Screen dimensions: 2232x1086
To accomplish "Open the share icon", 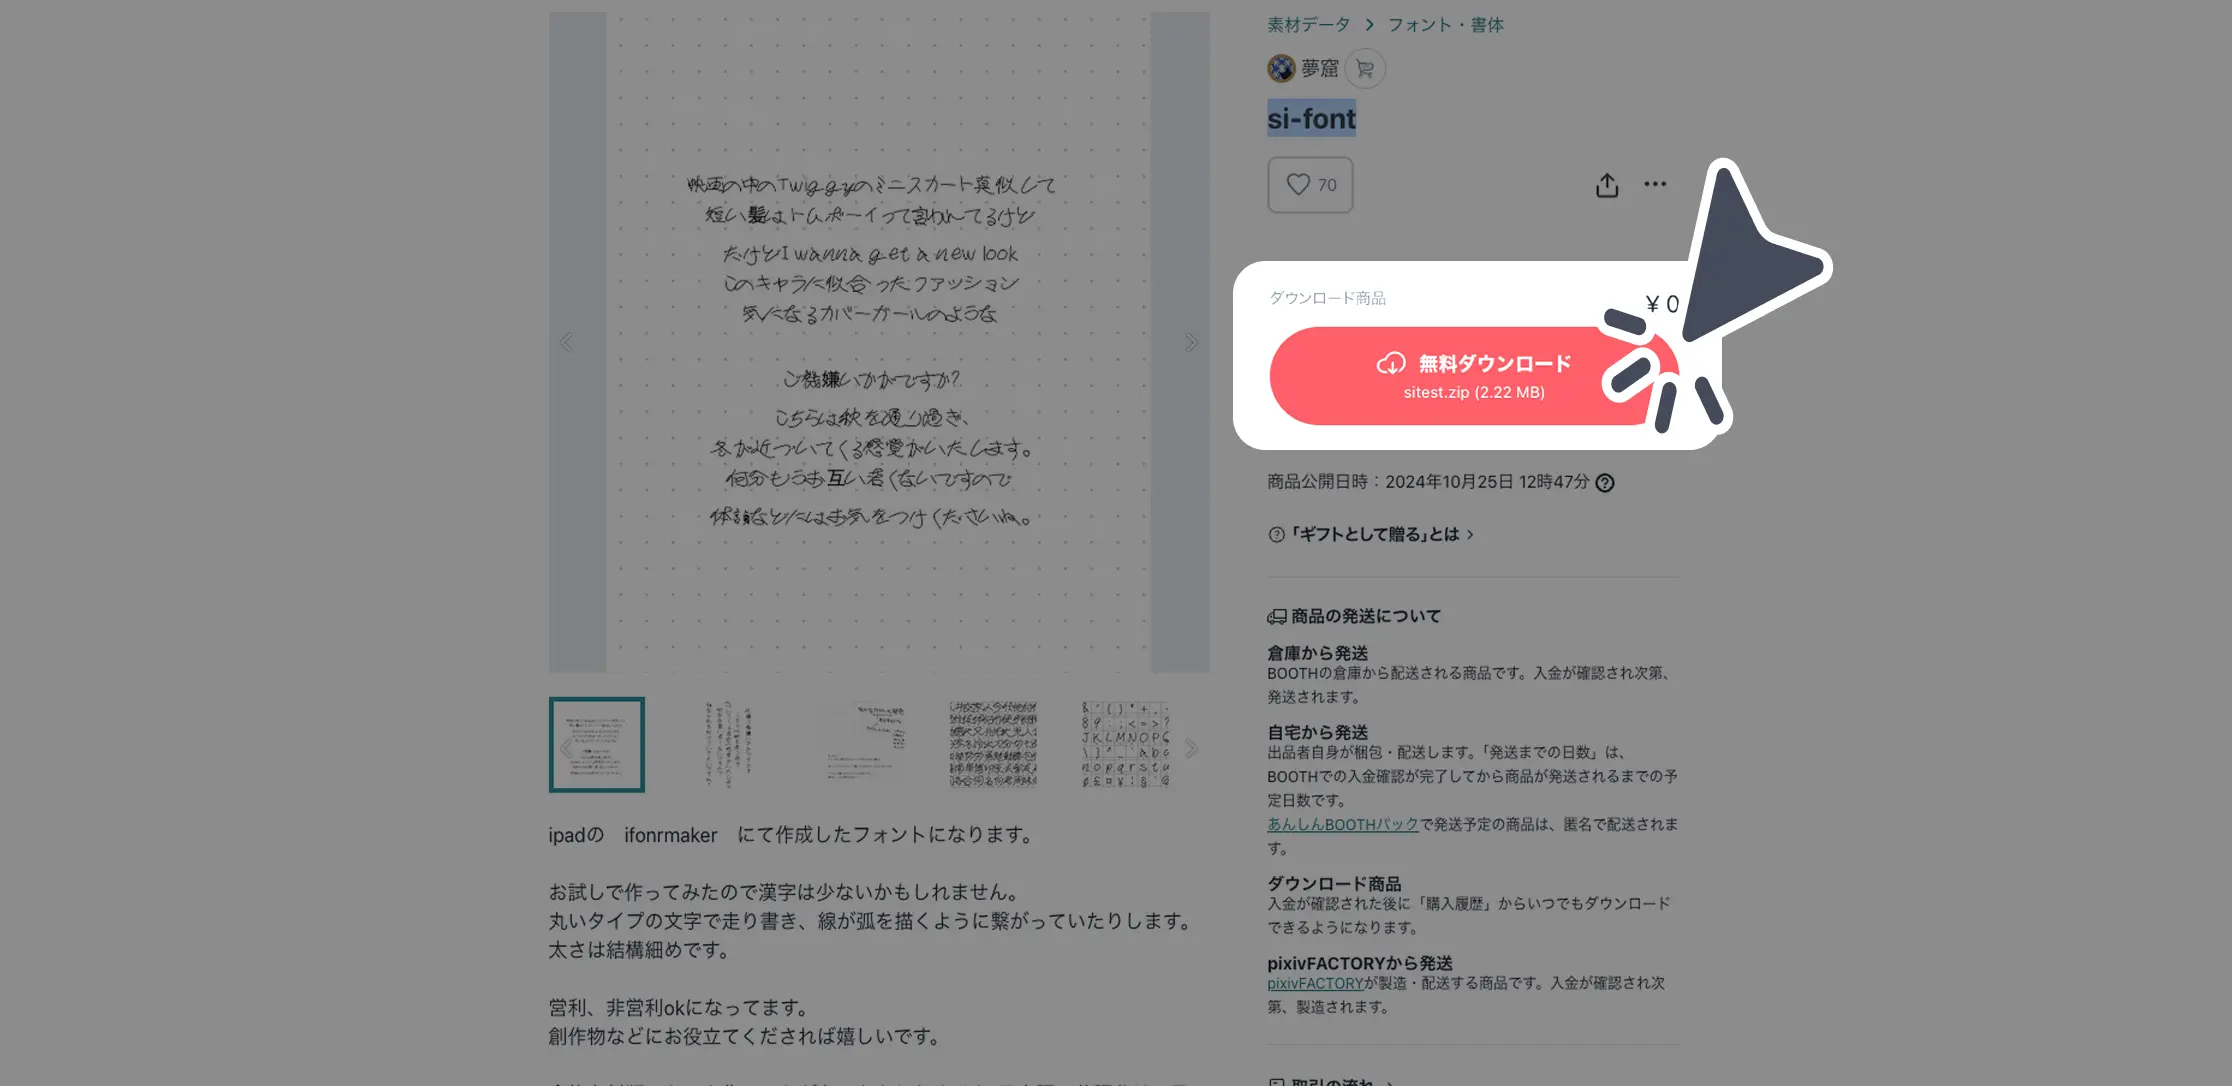I will (1606, 185).
